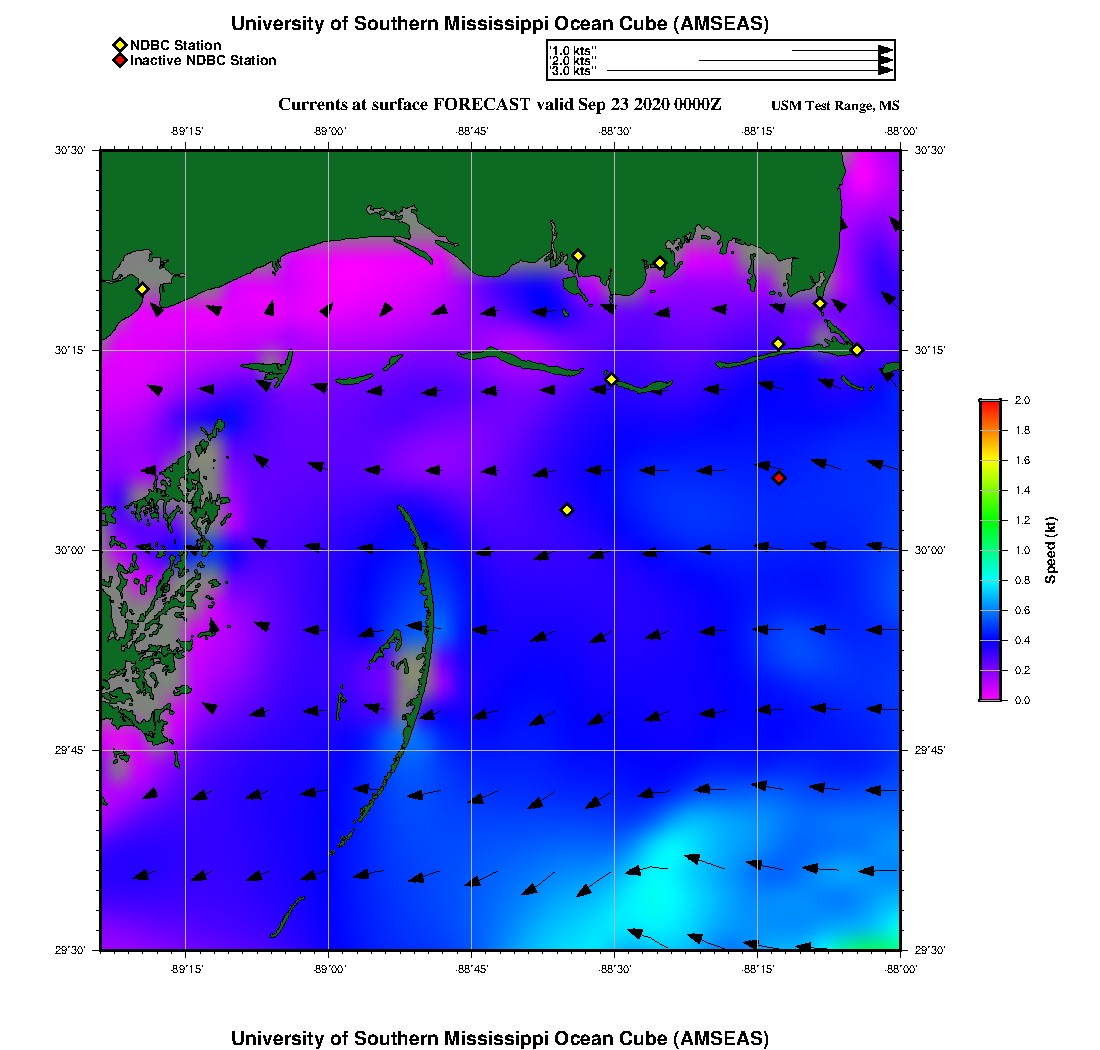Click red Inactive NDBC Station legend diamond
Image resolution: width=1100 pixels, height=1050 pixels.
click(119, 61)
